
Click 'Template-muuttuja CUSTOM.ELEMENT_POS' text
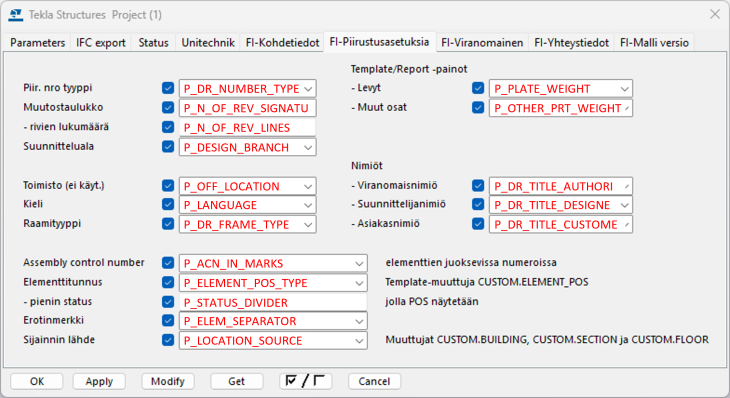click(x=487, y=282)
